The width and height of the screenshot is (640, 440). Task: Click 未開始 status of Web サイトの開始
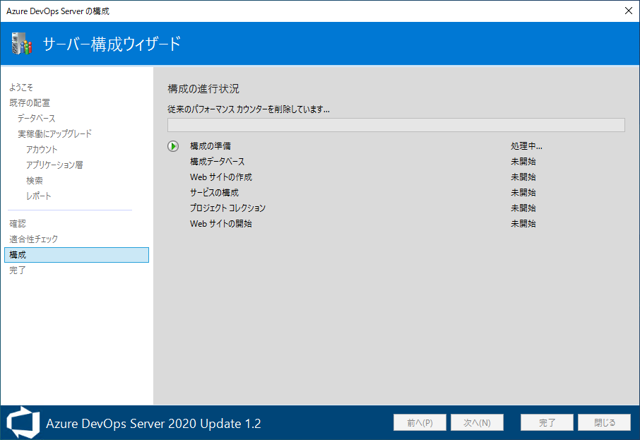[523, 224]
